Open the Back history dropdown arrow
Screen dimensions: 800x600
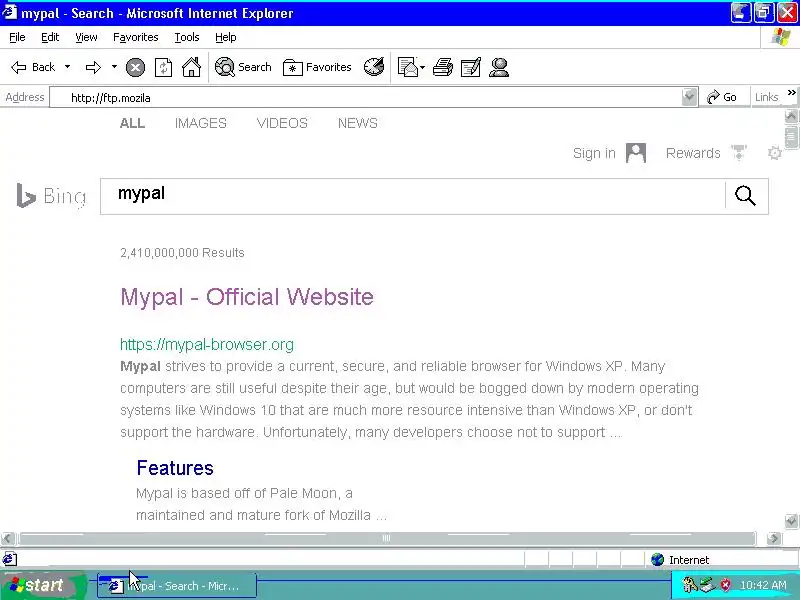click(67, 67)
